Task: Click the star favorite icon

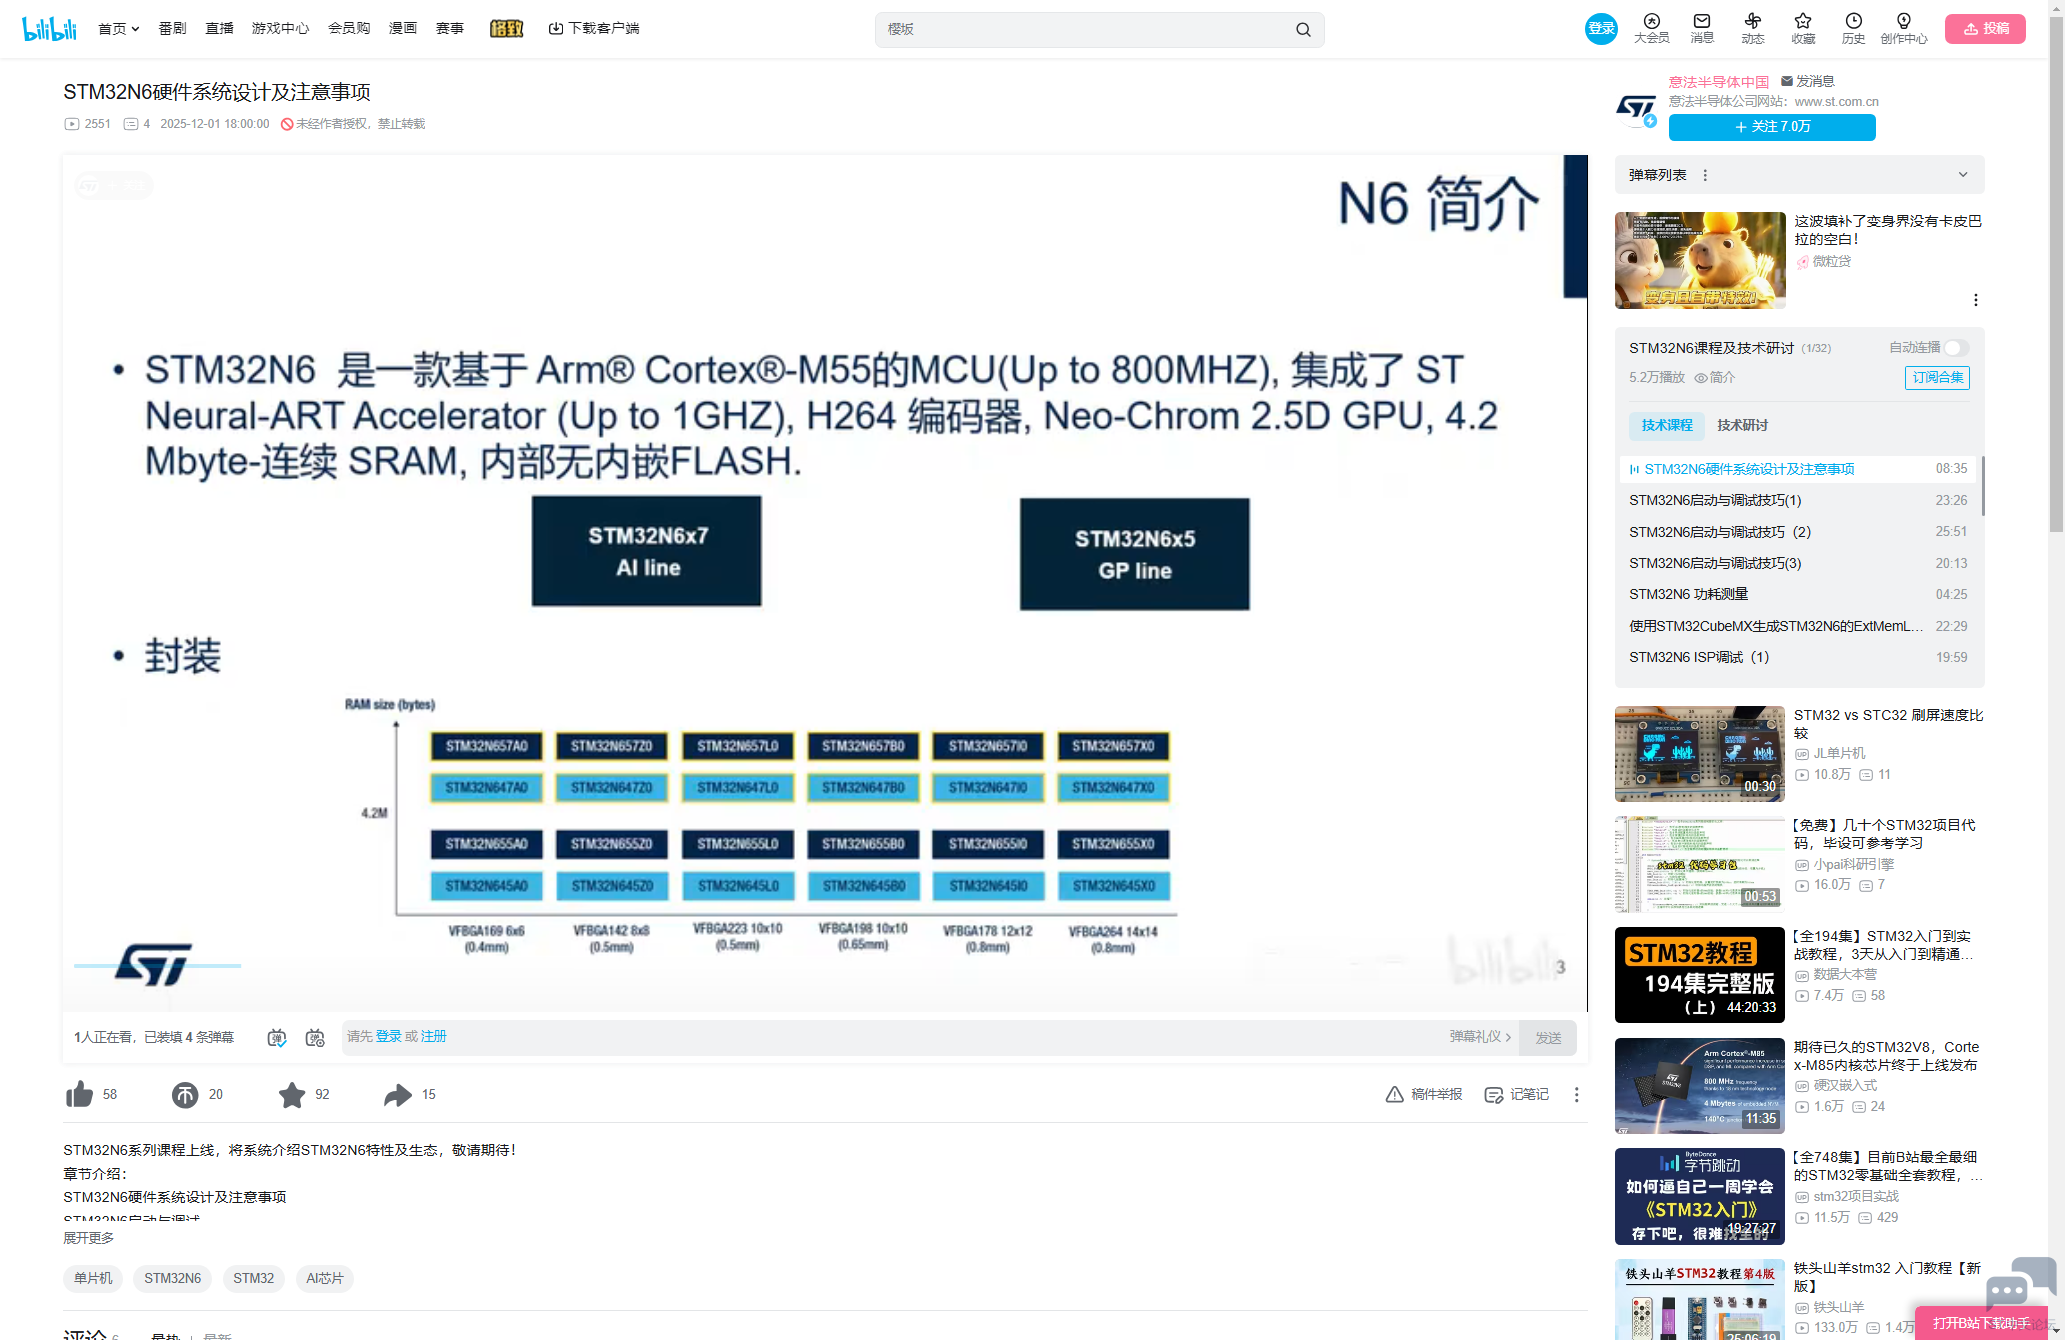Action: click(292, 1095)
